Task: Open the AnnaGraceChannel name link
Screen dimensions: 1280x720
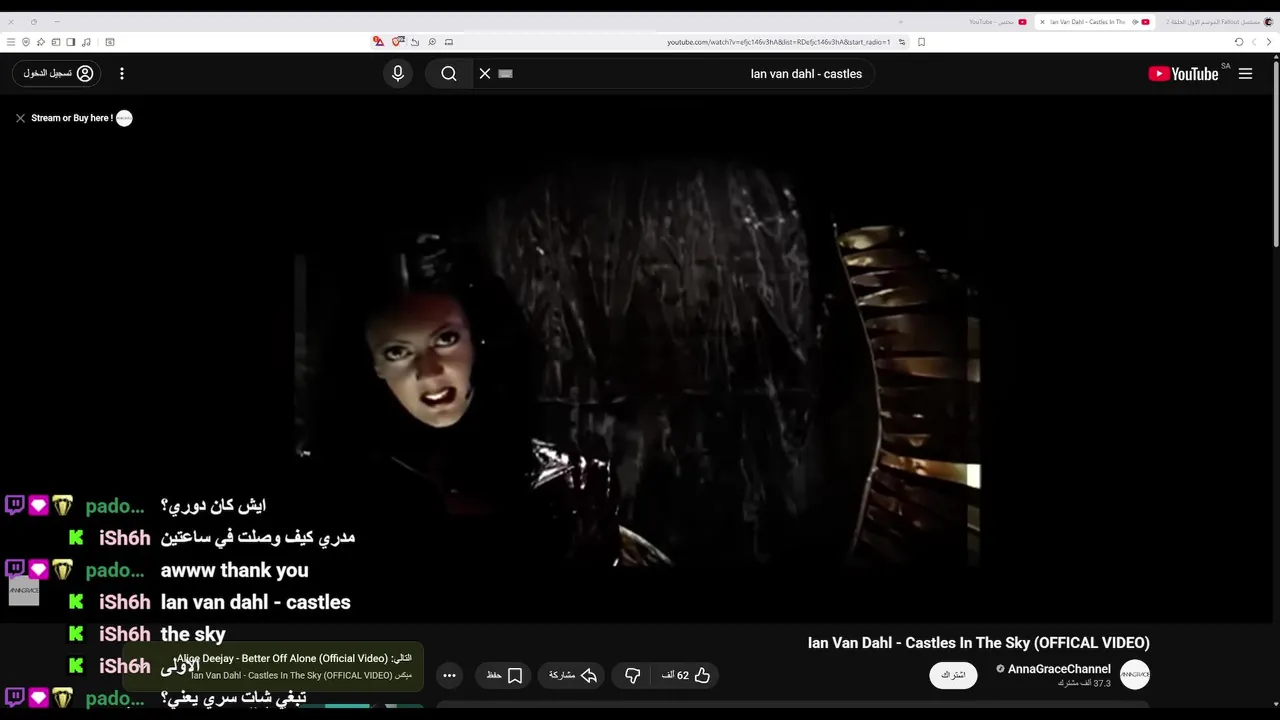Action: pos(1059,669)
